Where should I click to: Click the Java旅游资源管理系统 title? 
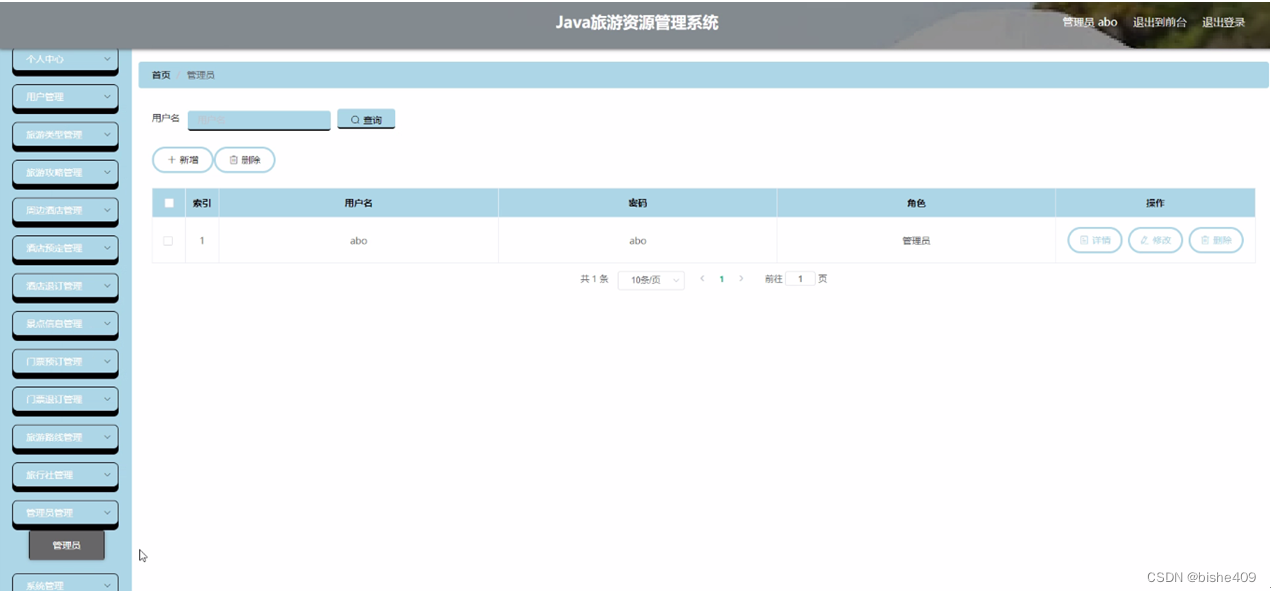coord(637,23)
